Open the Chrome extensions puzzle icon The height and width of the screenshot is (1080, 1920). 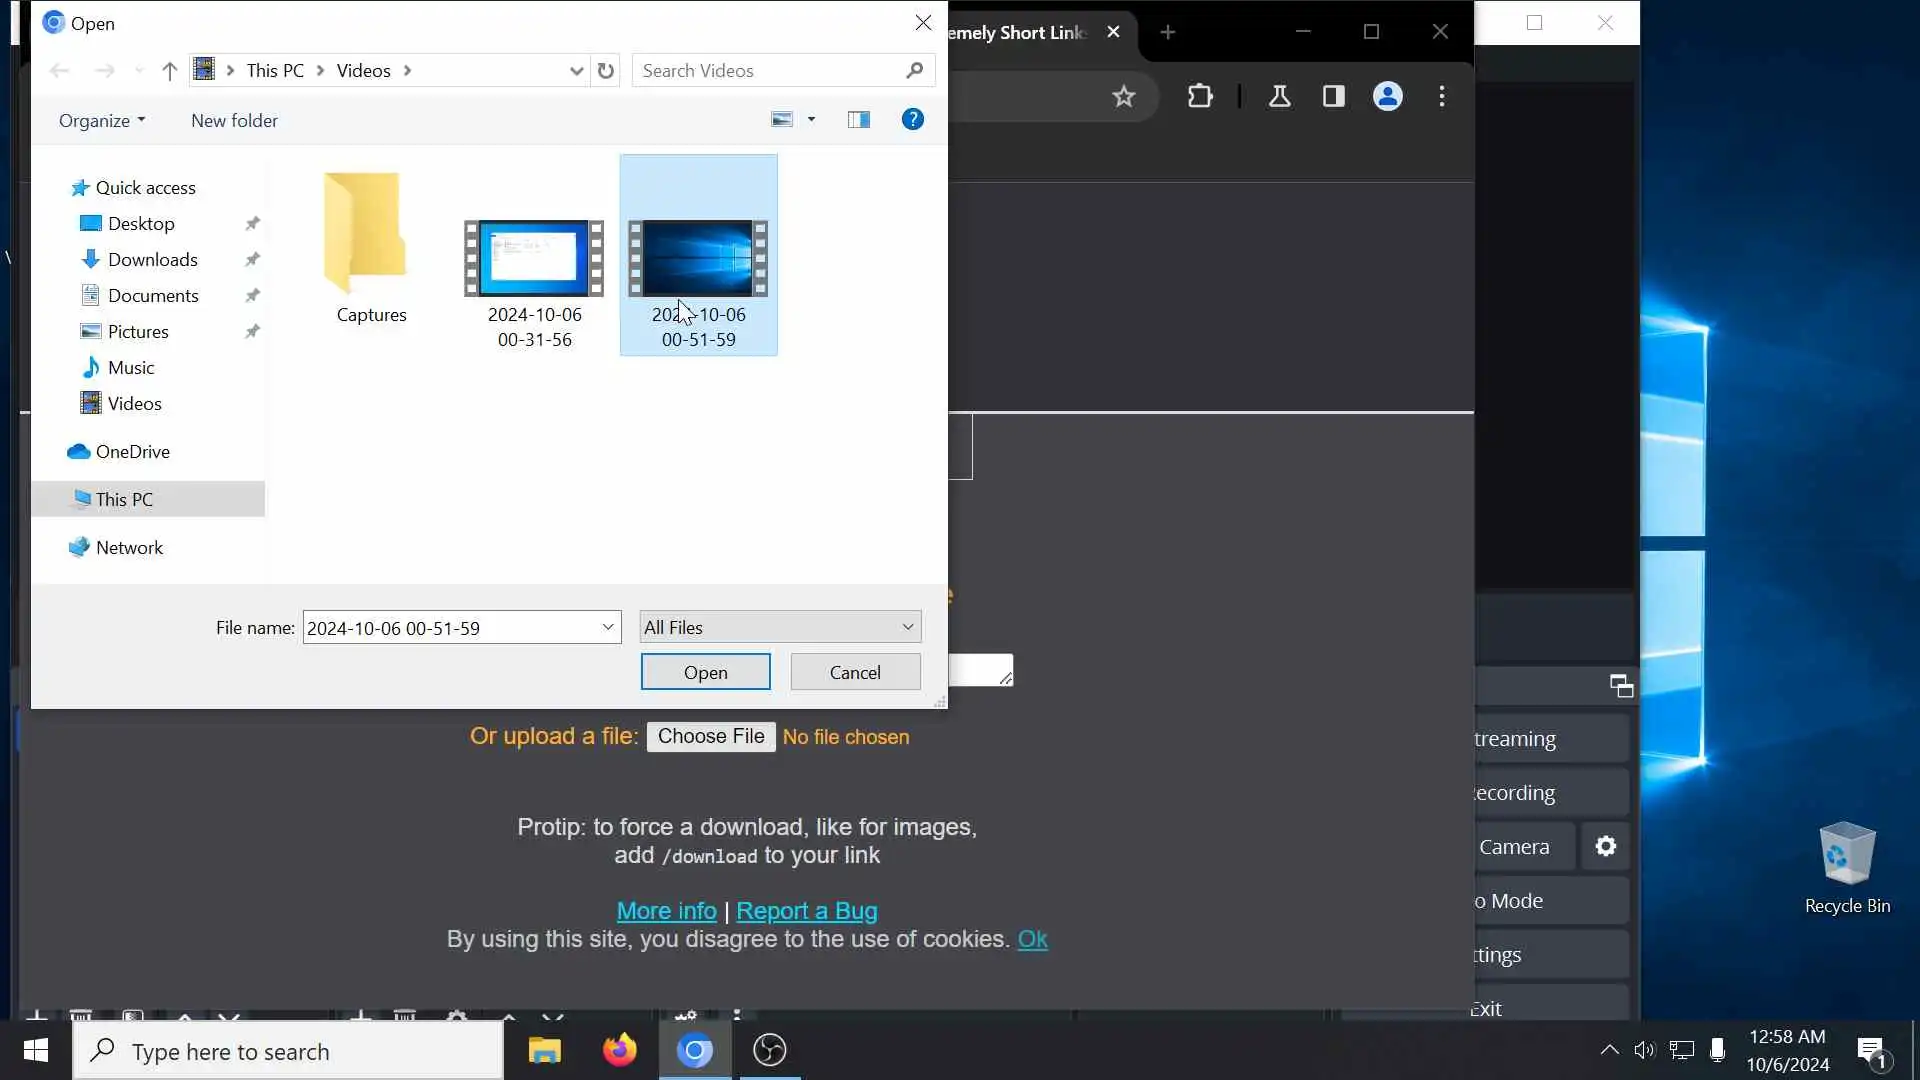1200,97
